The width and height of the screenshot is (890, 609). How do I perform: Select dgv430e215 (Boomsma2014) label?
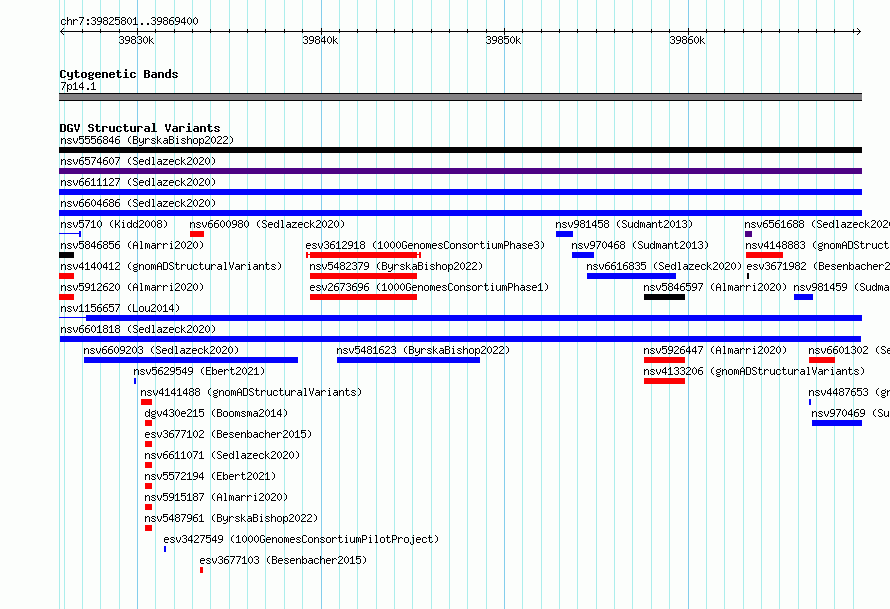tap(216, 413)
